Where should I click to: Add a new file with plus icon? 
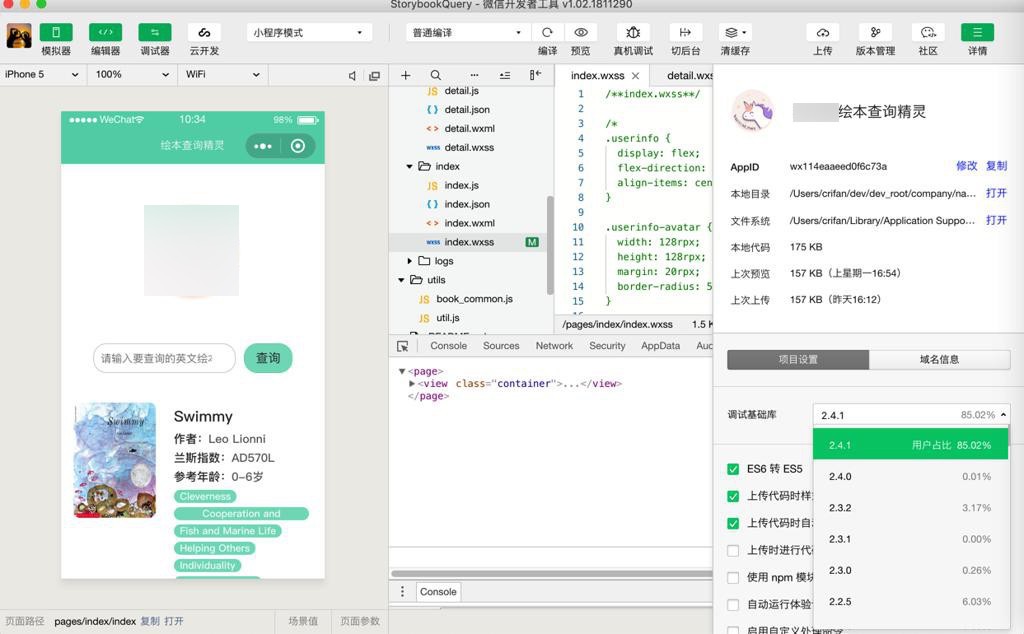[x=406, y=75]
